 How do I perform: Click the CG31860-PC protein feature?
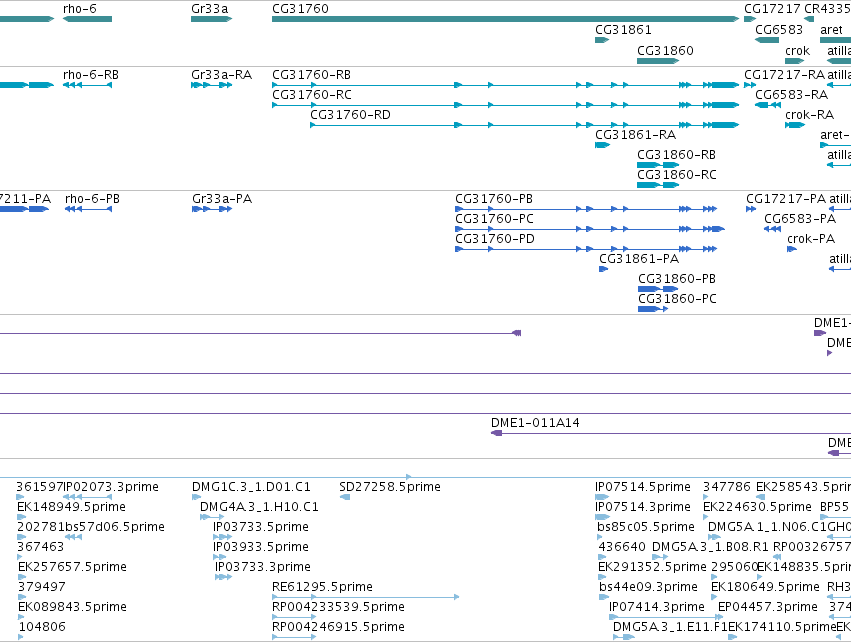tap(653, 309)
